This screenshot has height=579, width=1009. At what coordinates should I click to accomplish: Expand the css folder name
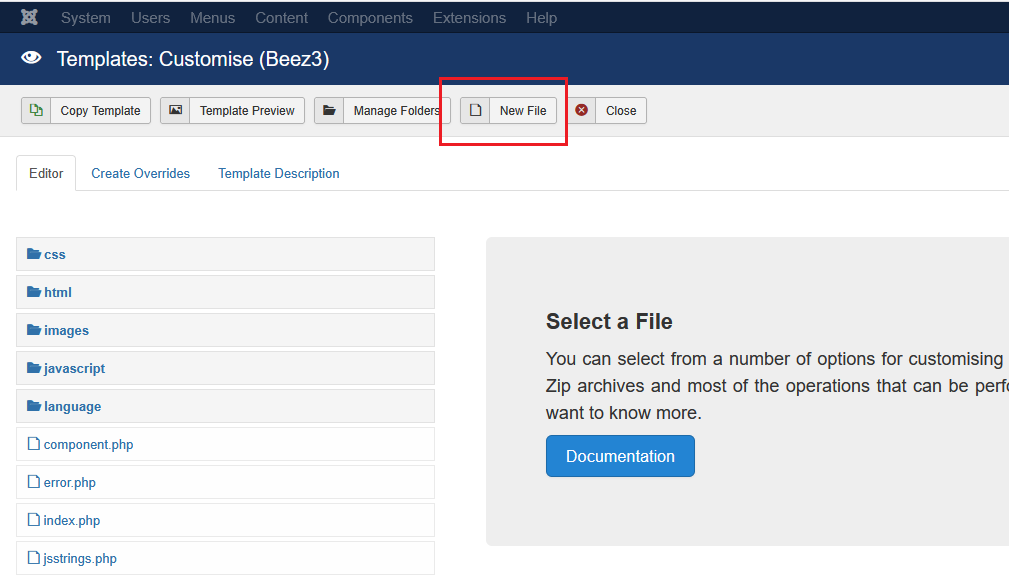click(55, 255)
